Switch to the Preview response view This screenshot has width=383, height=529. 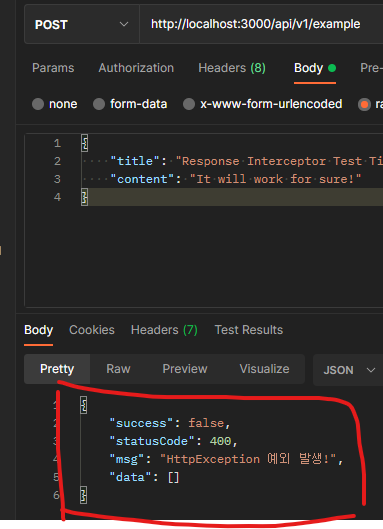pyautogui.click(x=185, y=369)
